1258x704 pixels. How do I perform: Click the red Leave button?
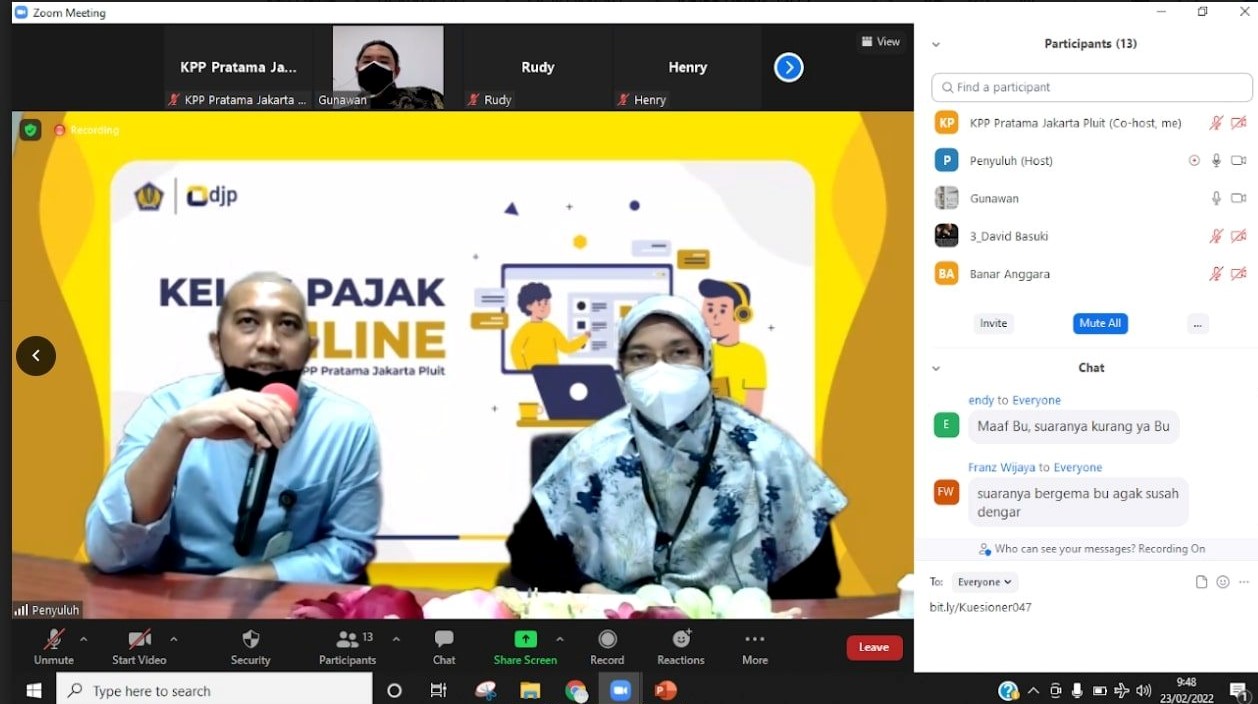click(x=874, y=647)
